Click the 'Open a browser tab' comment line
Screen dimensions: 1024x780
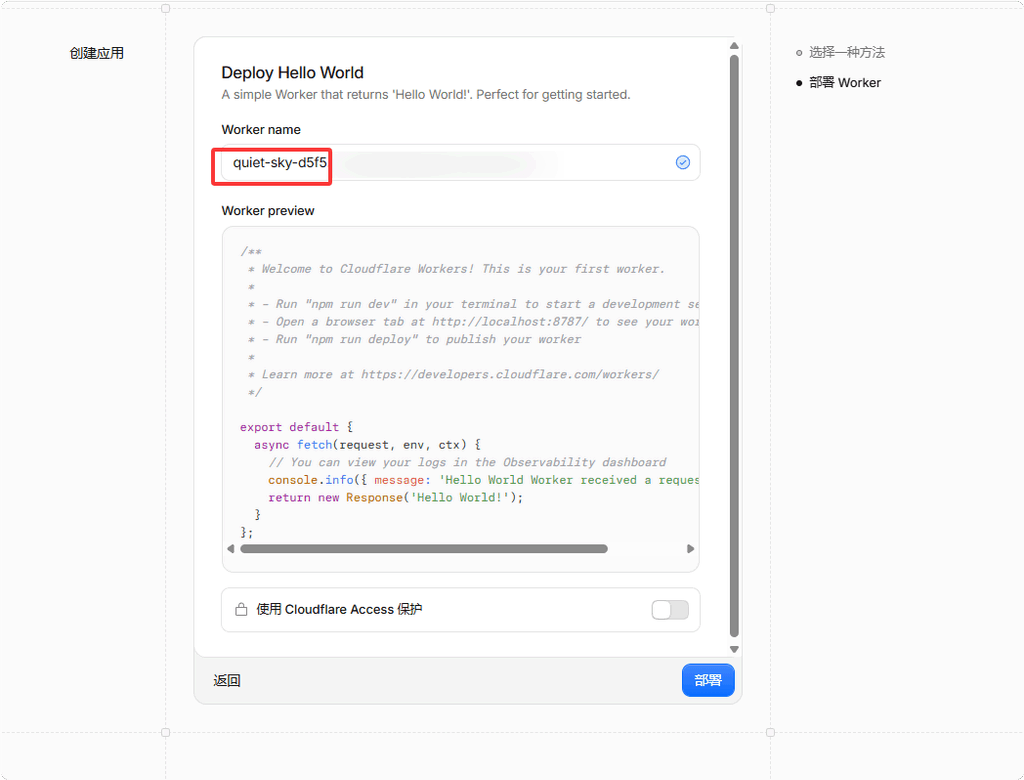pyautogui.click(x=473, y=322)
